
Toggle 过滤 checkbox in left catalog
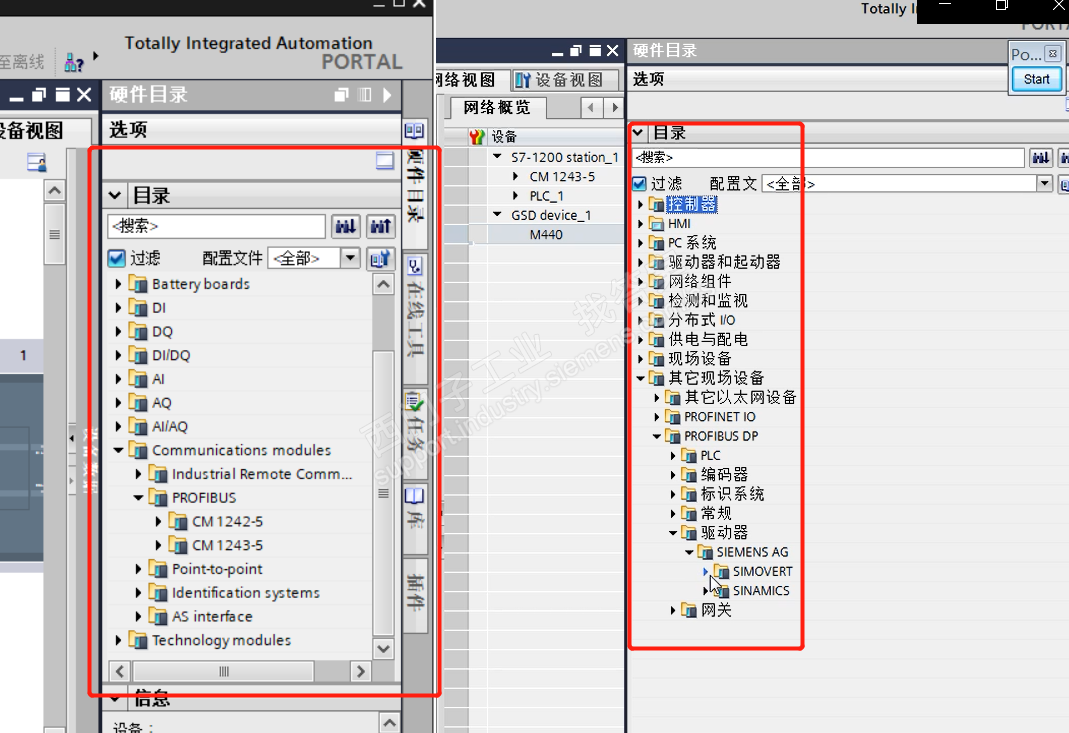pyautogui.click(x=117, y=258)
